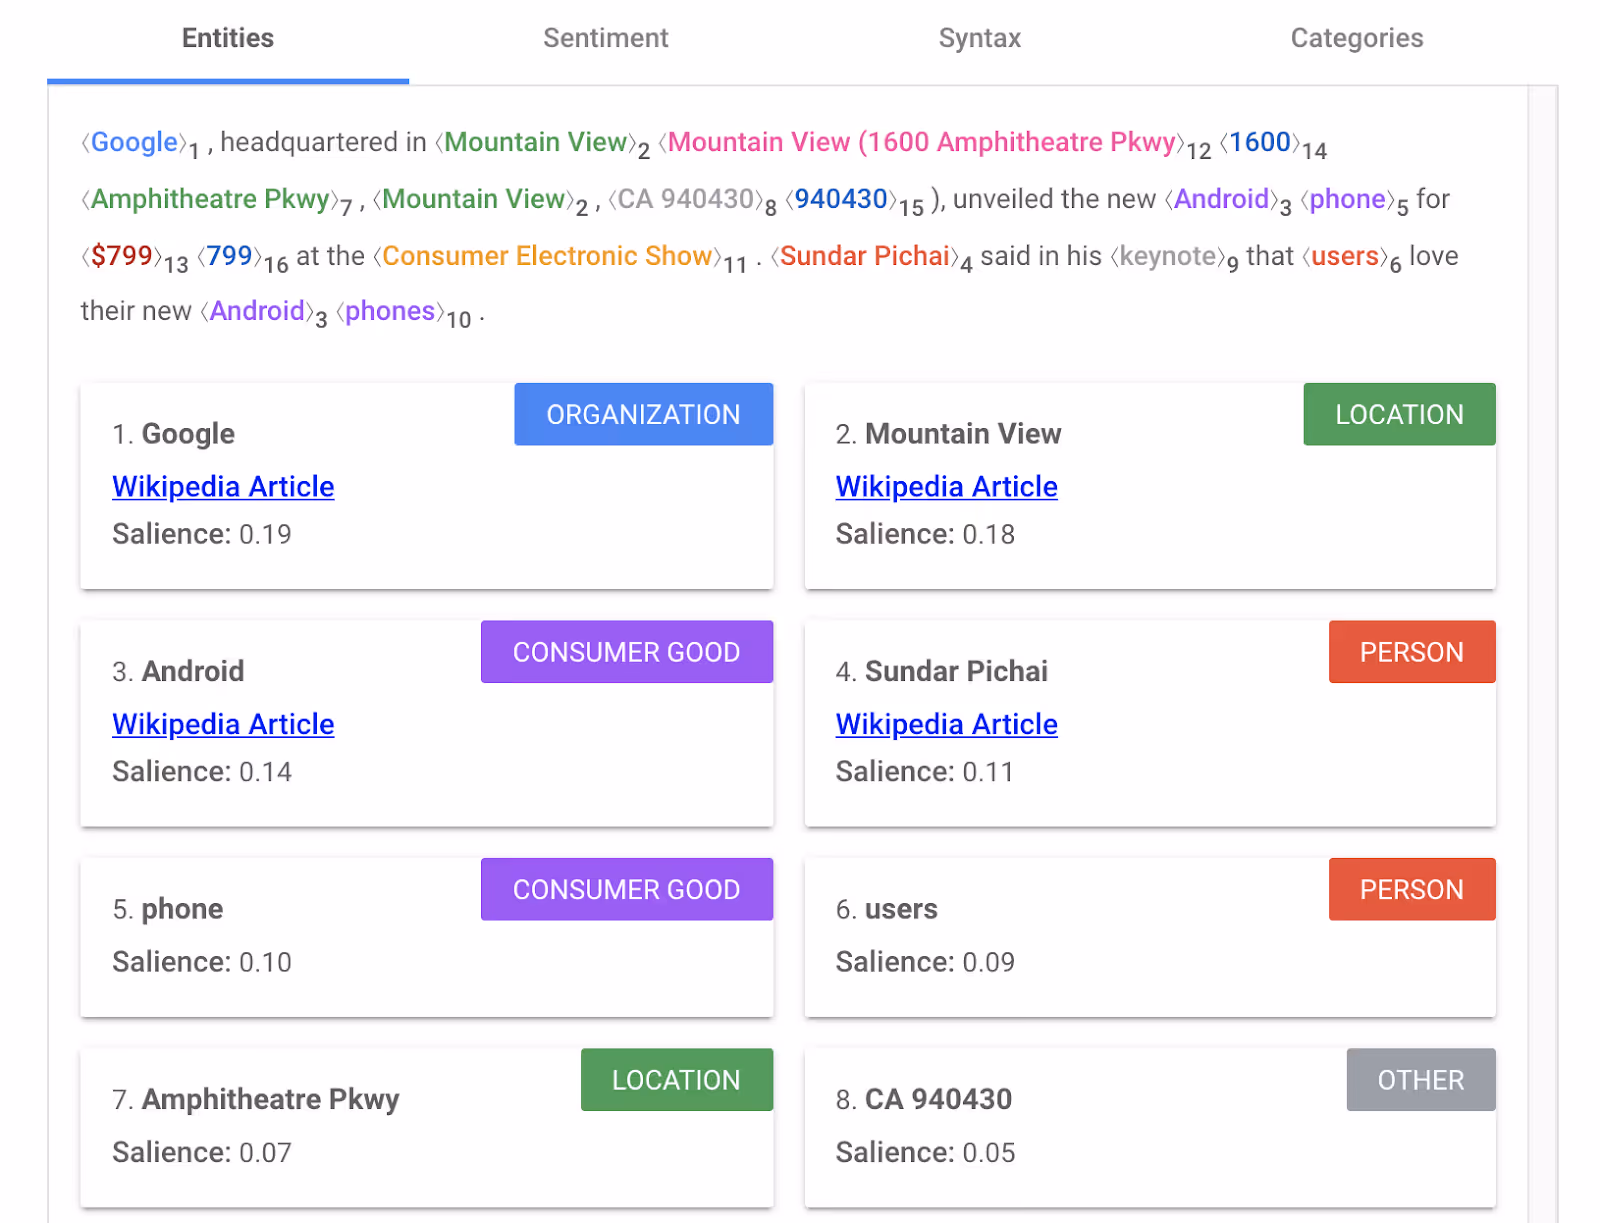Open Sundar Pichai's Wikipedia Article link
This screenshot has width=1600, height=1223.
pos(946,724)
